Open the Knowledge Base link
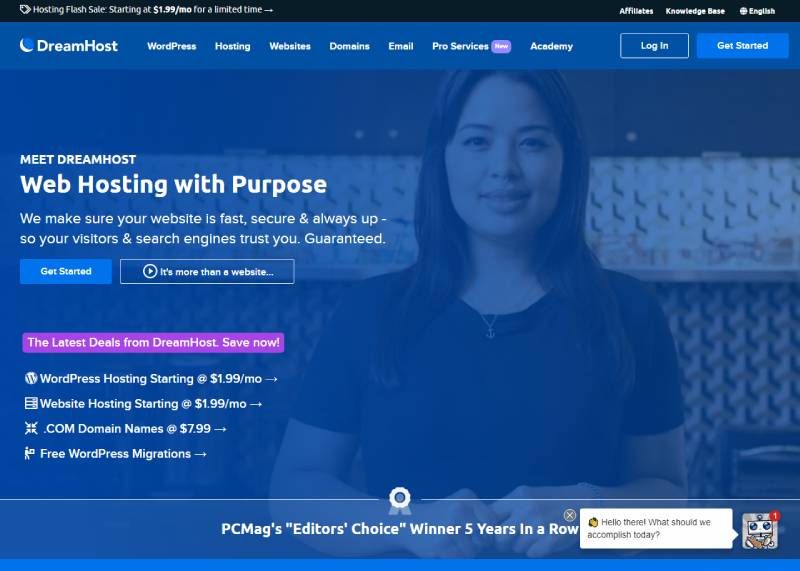Image resolution: width=800 pixels, height=571 pixels. click(695, 11)
